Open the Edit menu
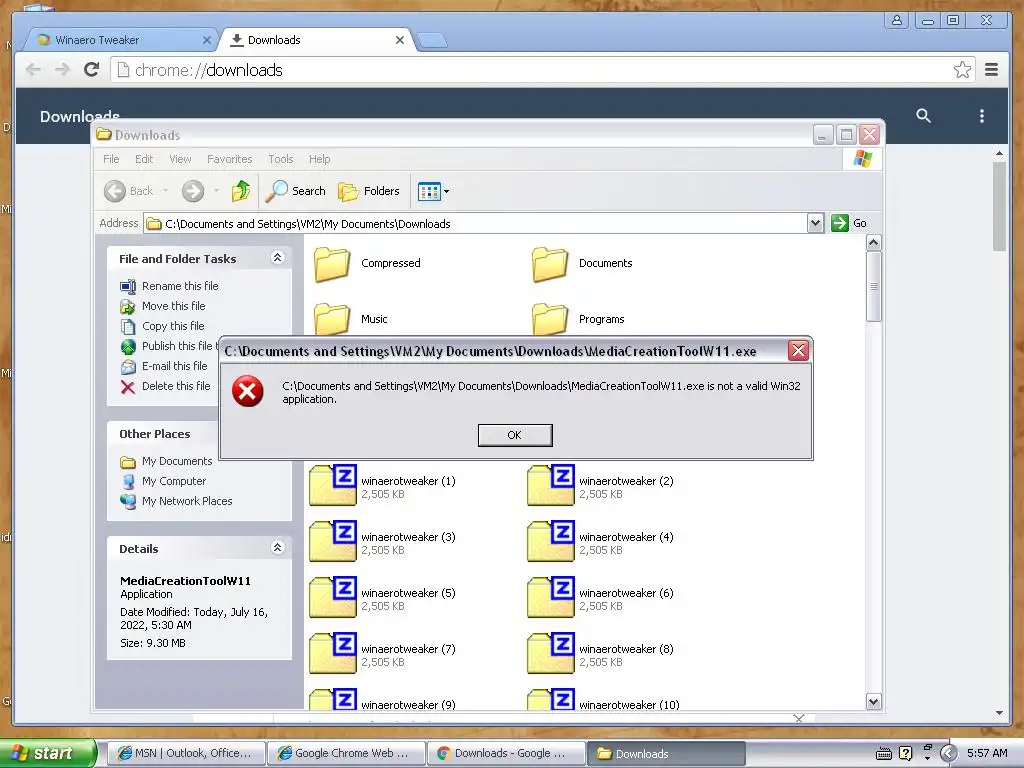This screenshot has height=768, width=1024. [x=144, y=159]
